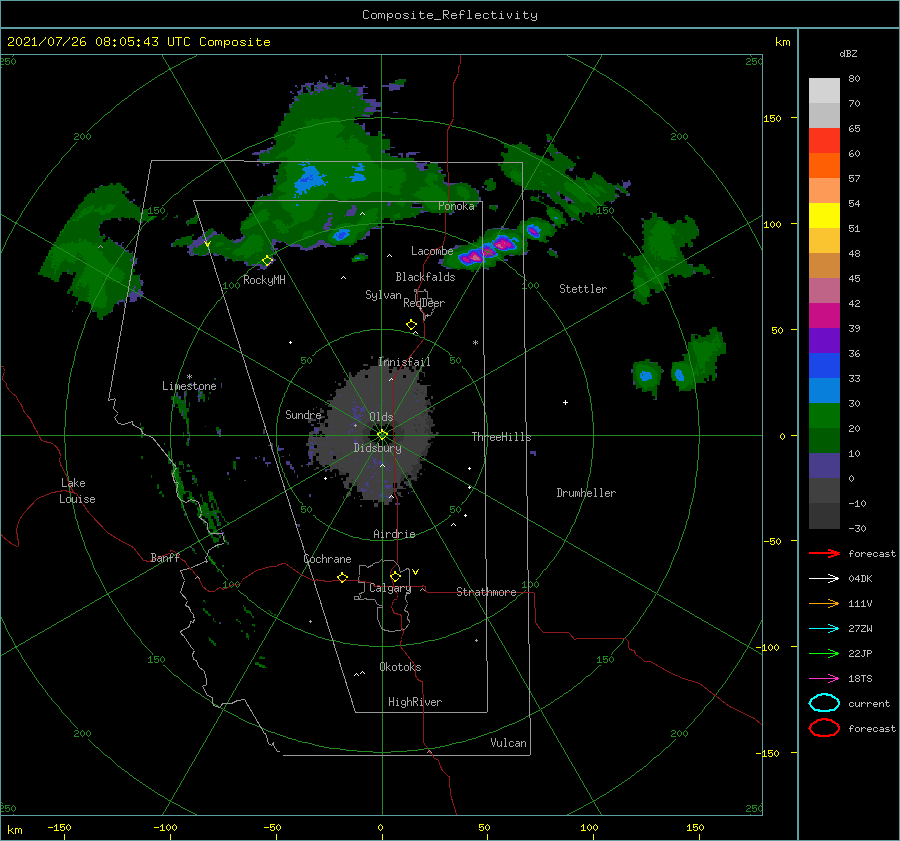Click the Lake Louise label
Image resolution: width=900 pixels, height=841 pixels.
click(77, 491)
